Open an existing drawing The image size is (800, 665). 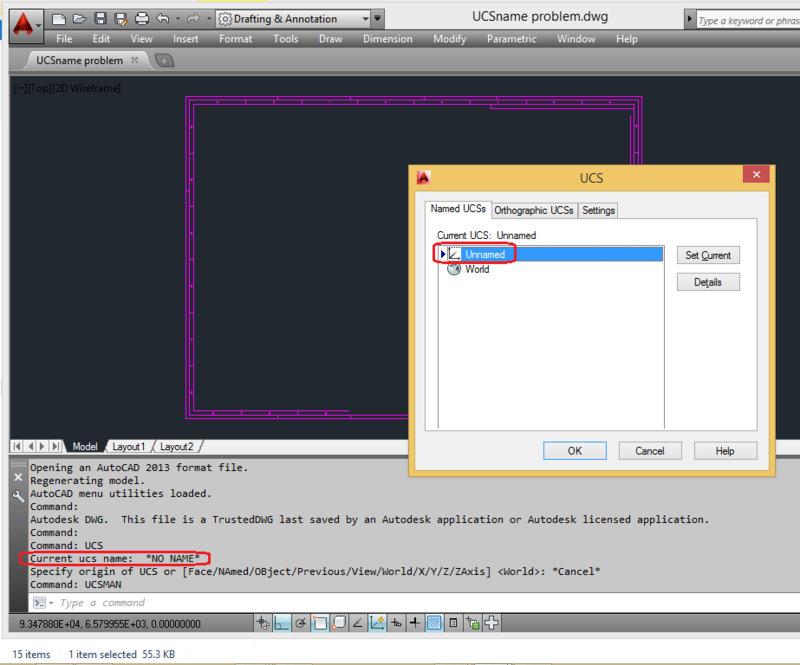tap(78, 17)
